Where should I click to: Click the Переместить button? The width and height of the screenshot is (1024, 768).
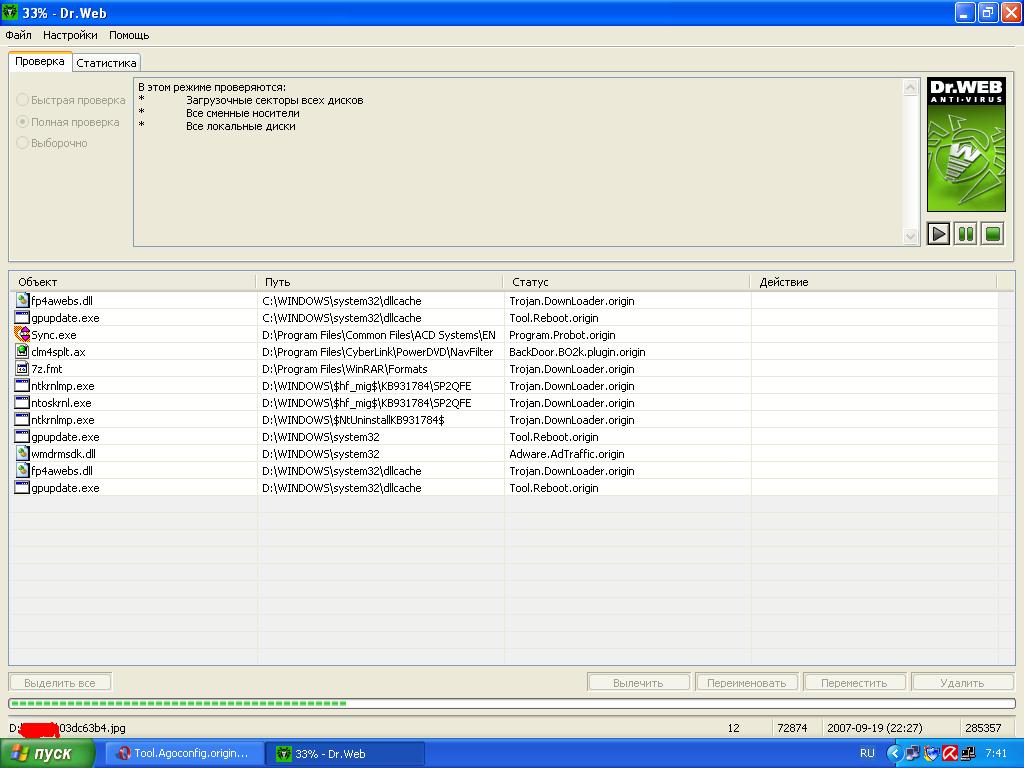pos(854,682)
